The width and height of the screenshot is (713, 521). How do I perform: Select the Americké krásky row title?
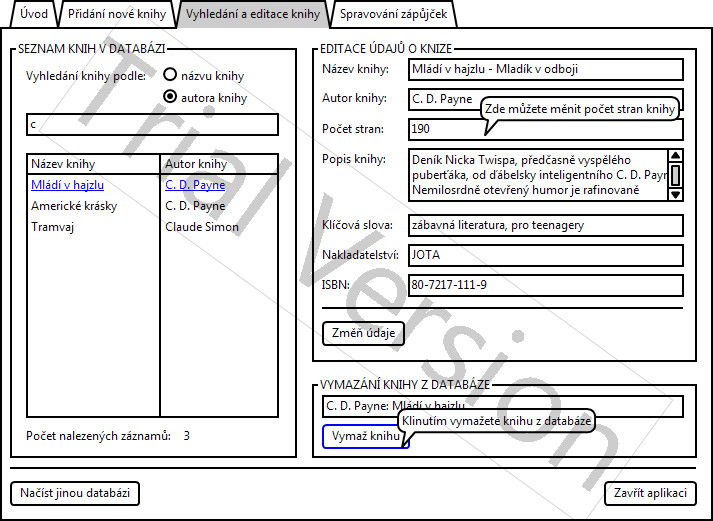click(x=74, y=206)
